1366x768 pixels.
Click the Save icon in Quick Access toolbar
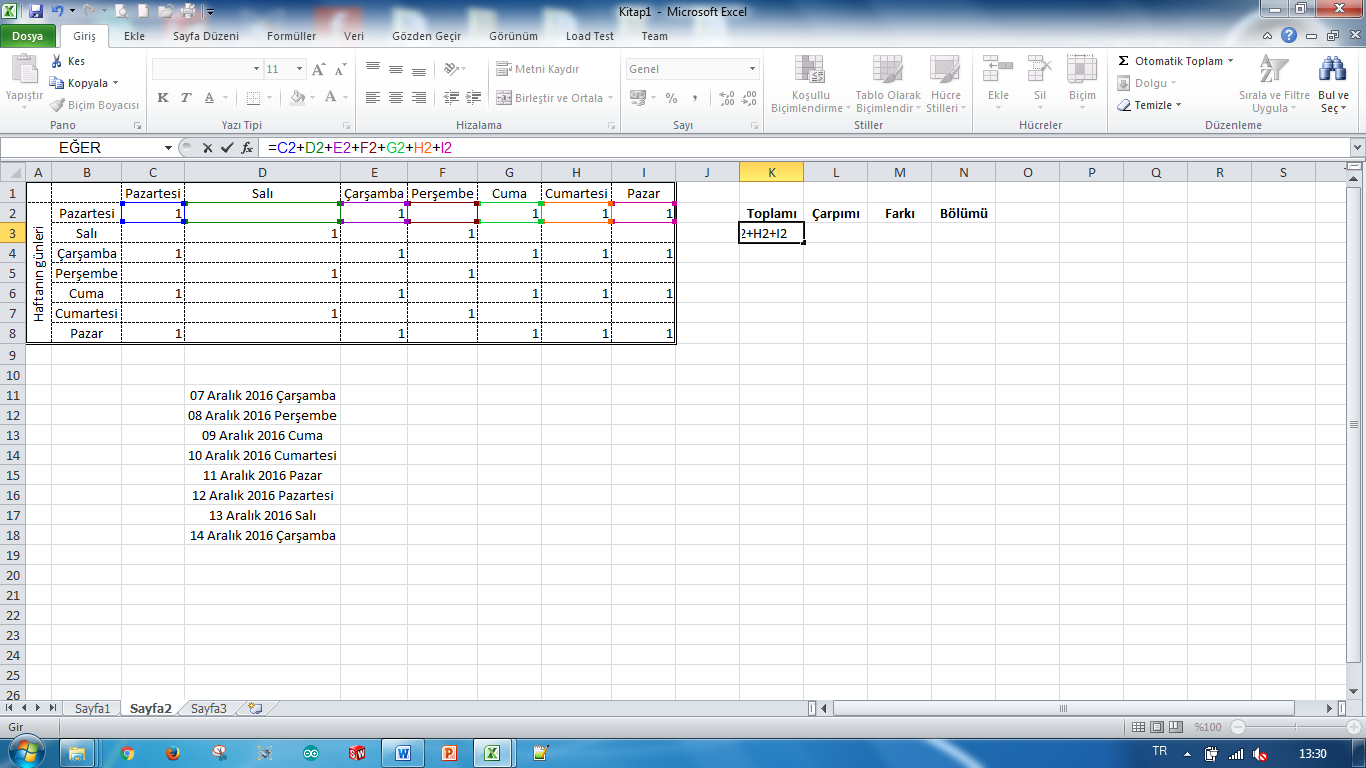tap(36, 11)
